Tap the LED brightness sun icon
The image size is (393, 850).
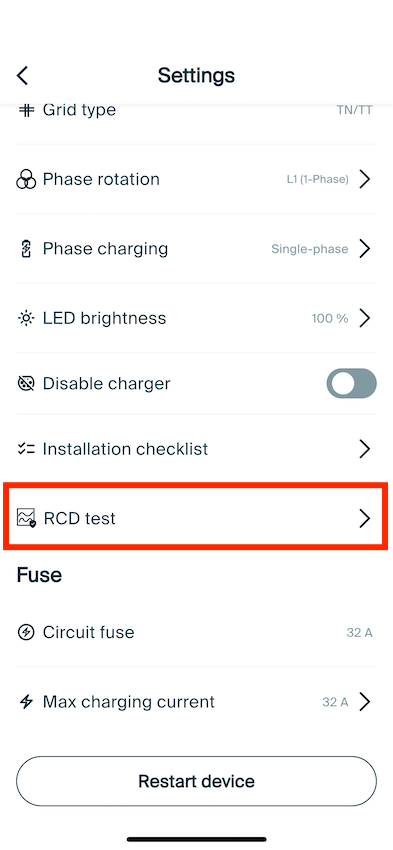pos(25,318)
